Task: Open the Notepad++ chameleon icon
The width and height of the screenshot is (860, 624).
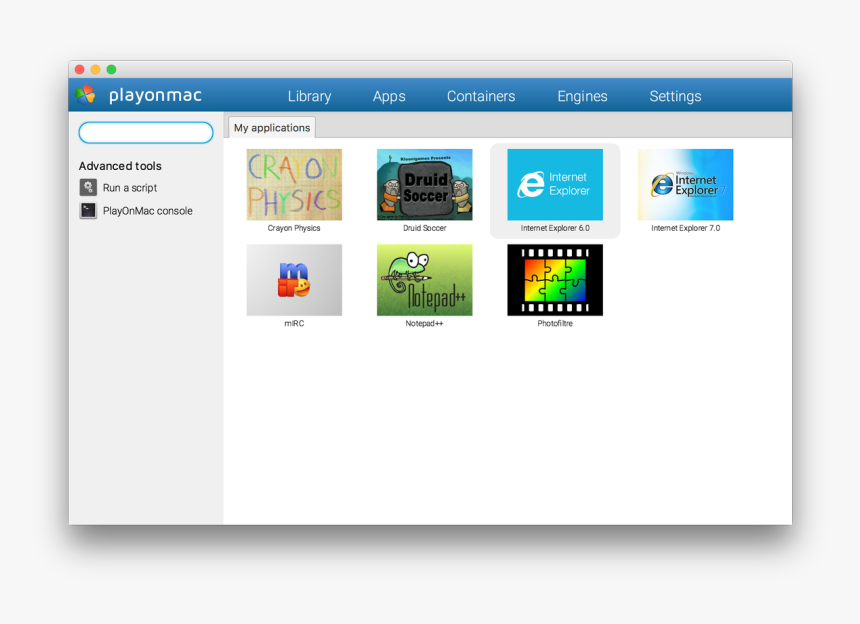Action: (x=424, y=280)
